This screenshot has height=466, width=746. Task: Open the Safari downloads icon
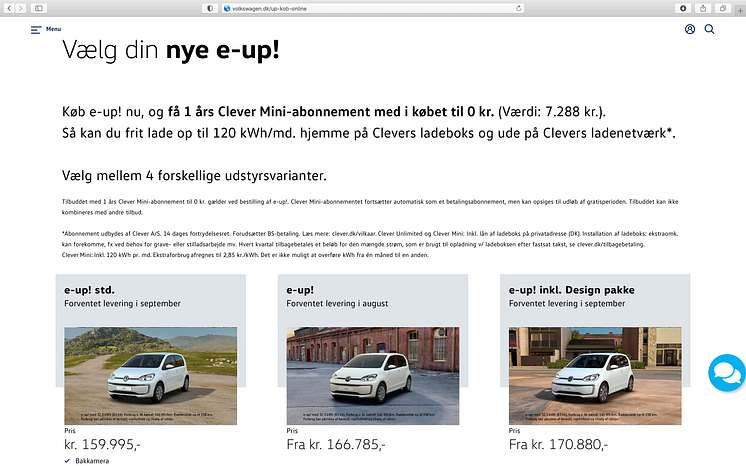[x=683, y=8]
